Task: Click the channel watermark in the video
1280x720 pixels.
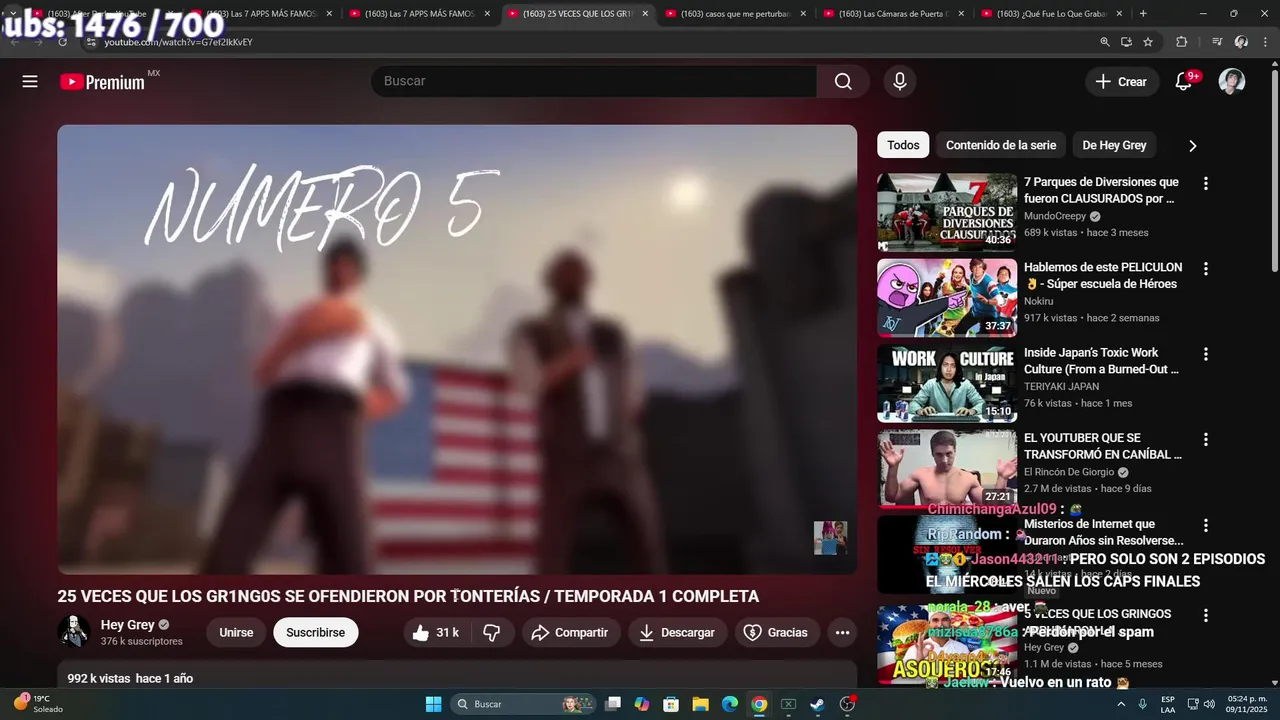Action: point(830,537)
